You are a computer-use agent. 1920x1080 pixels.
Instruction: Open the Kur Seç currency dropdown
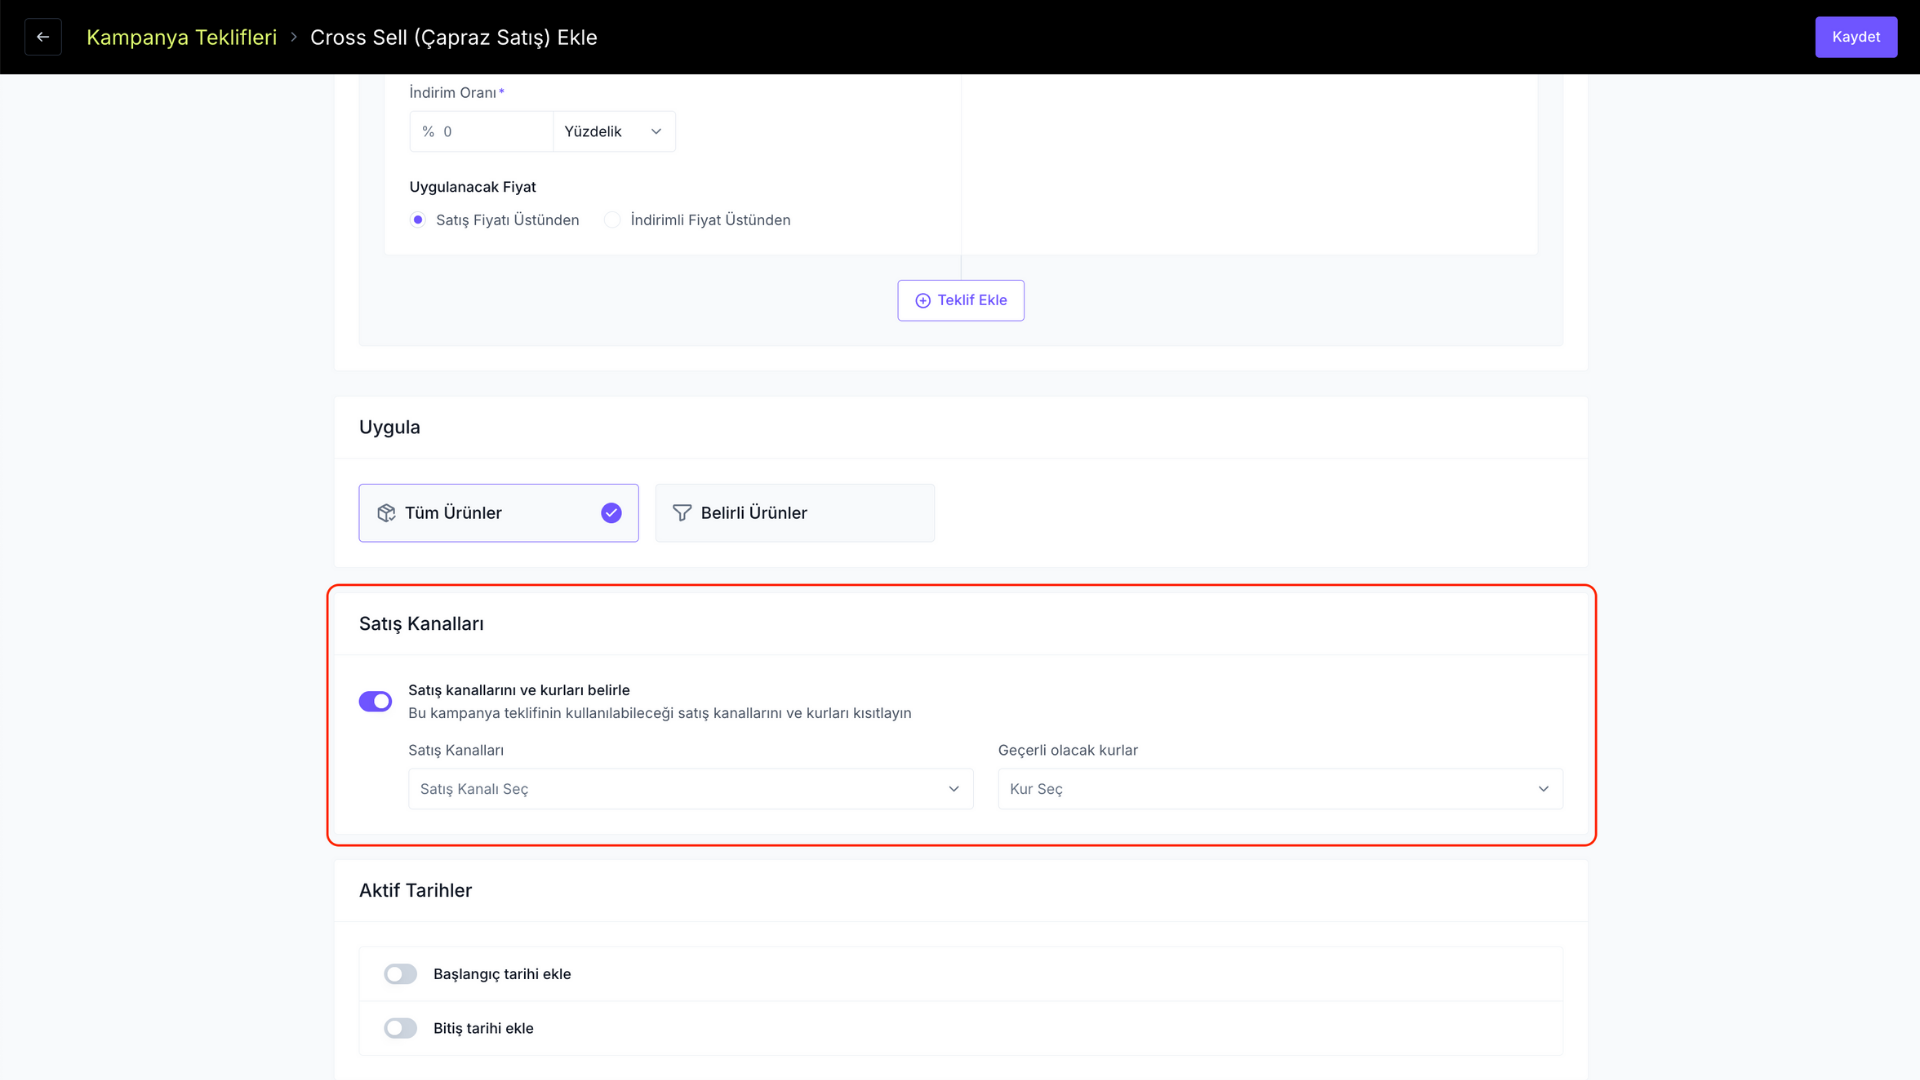pyautogui.click(x=1280, y=789)
